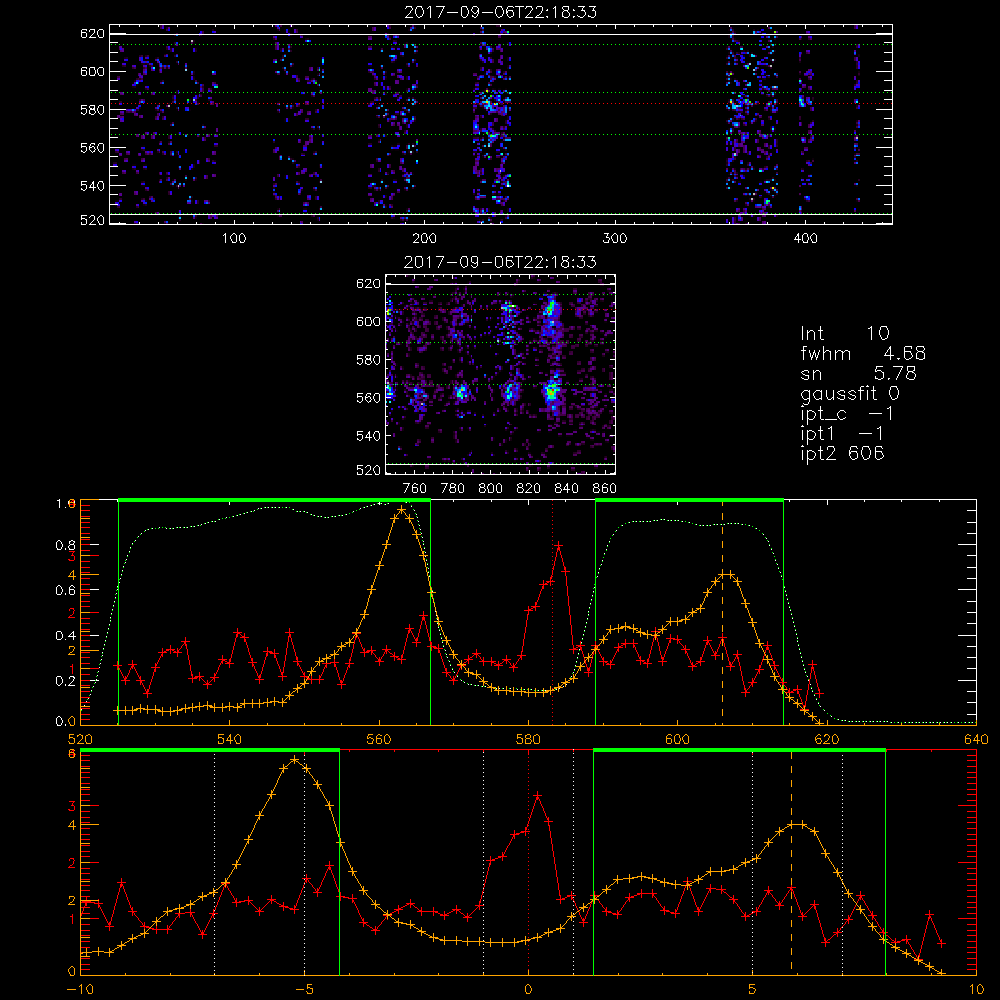Click x-axis tick label 820

[x=529, y=489]
